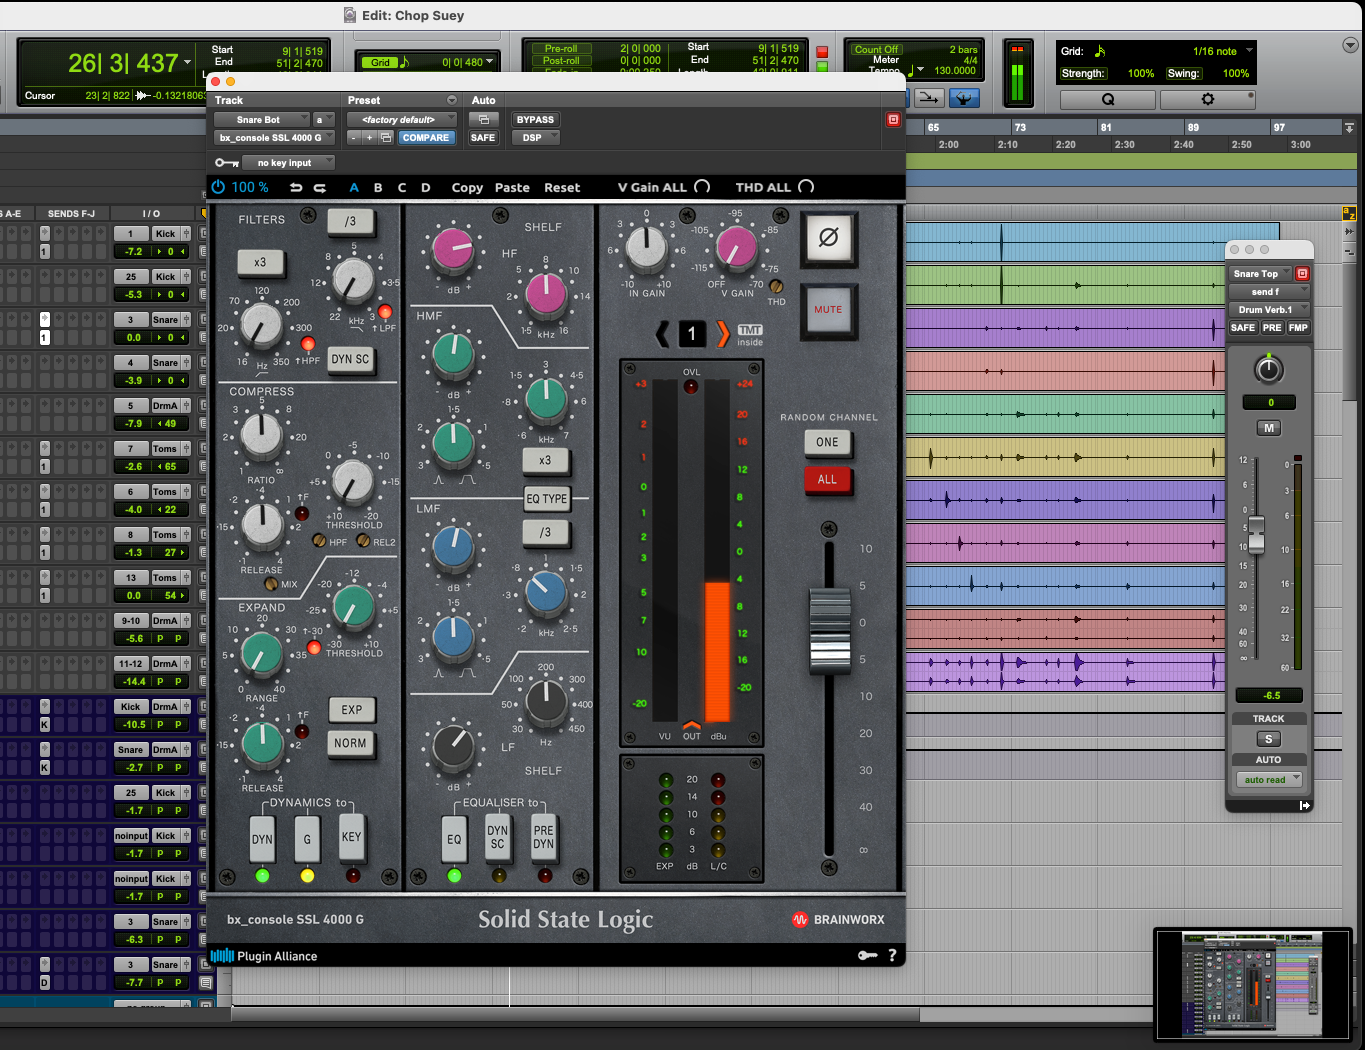The height and width of the screenshot is (1050, 1365).
Task: Toggle the DYN SC equaliser routing button
Action: tap(497, 837)
